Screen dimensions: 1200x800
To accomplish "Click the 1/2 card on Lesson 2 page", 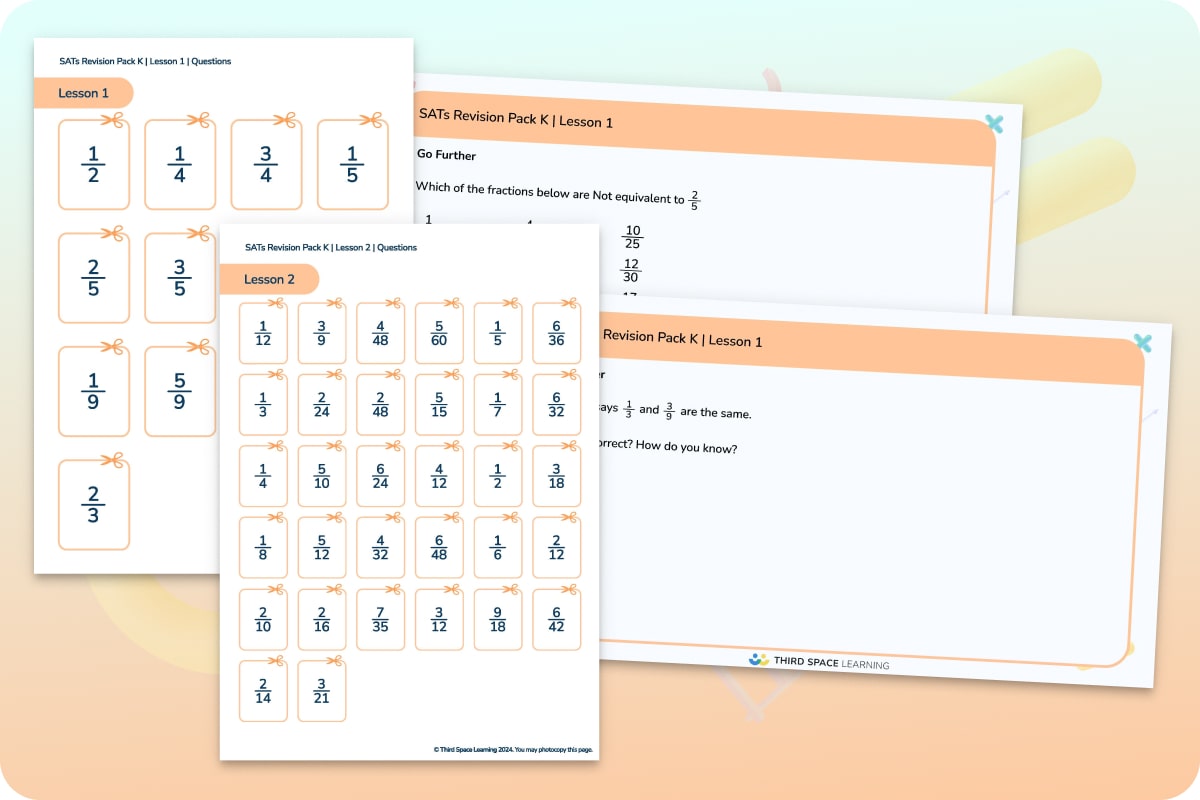I will click(498, 476).
